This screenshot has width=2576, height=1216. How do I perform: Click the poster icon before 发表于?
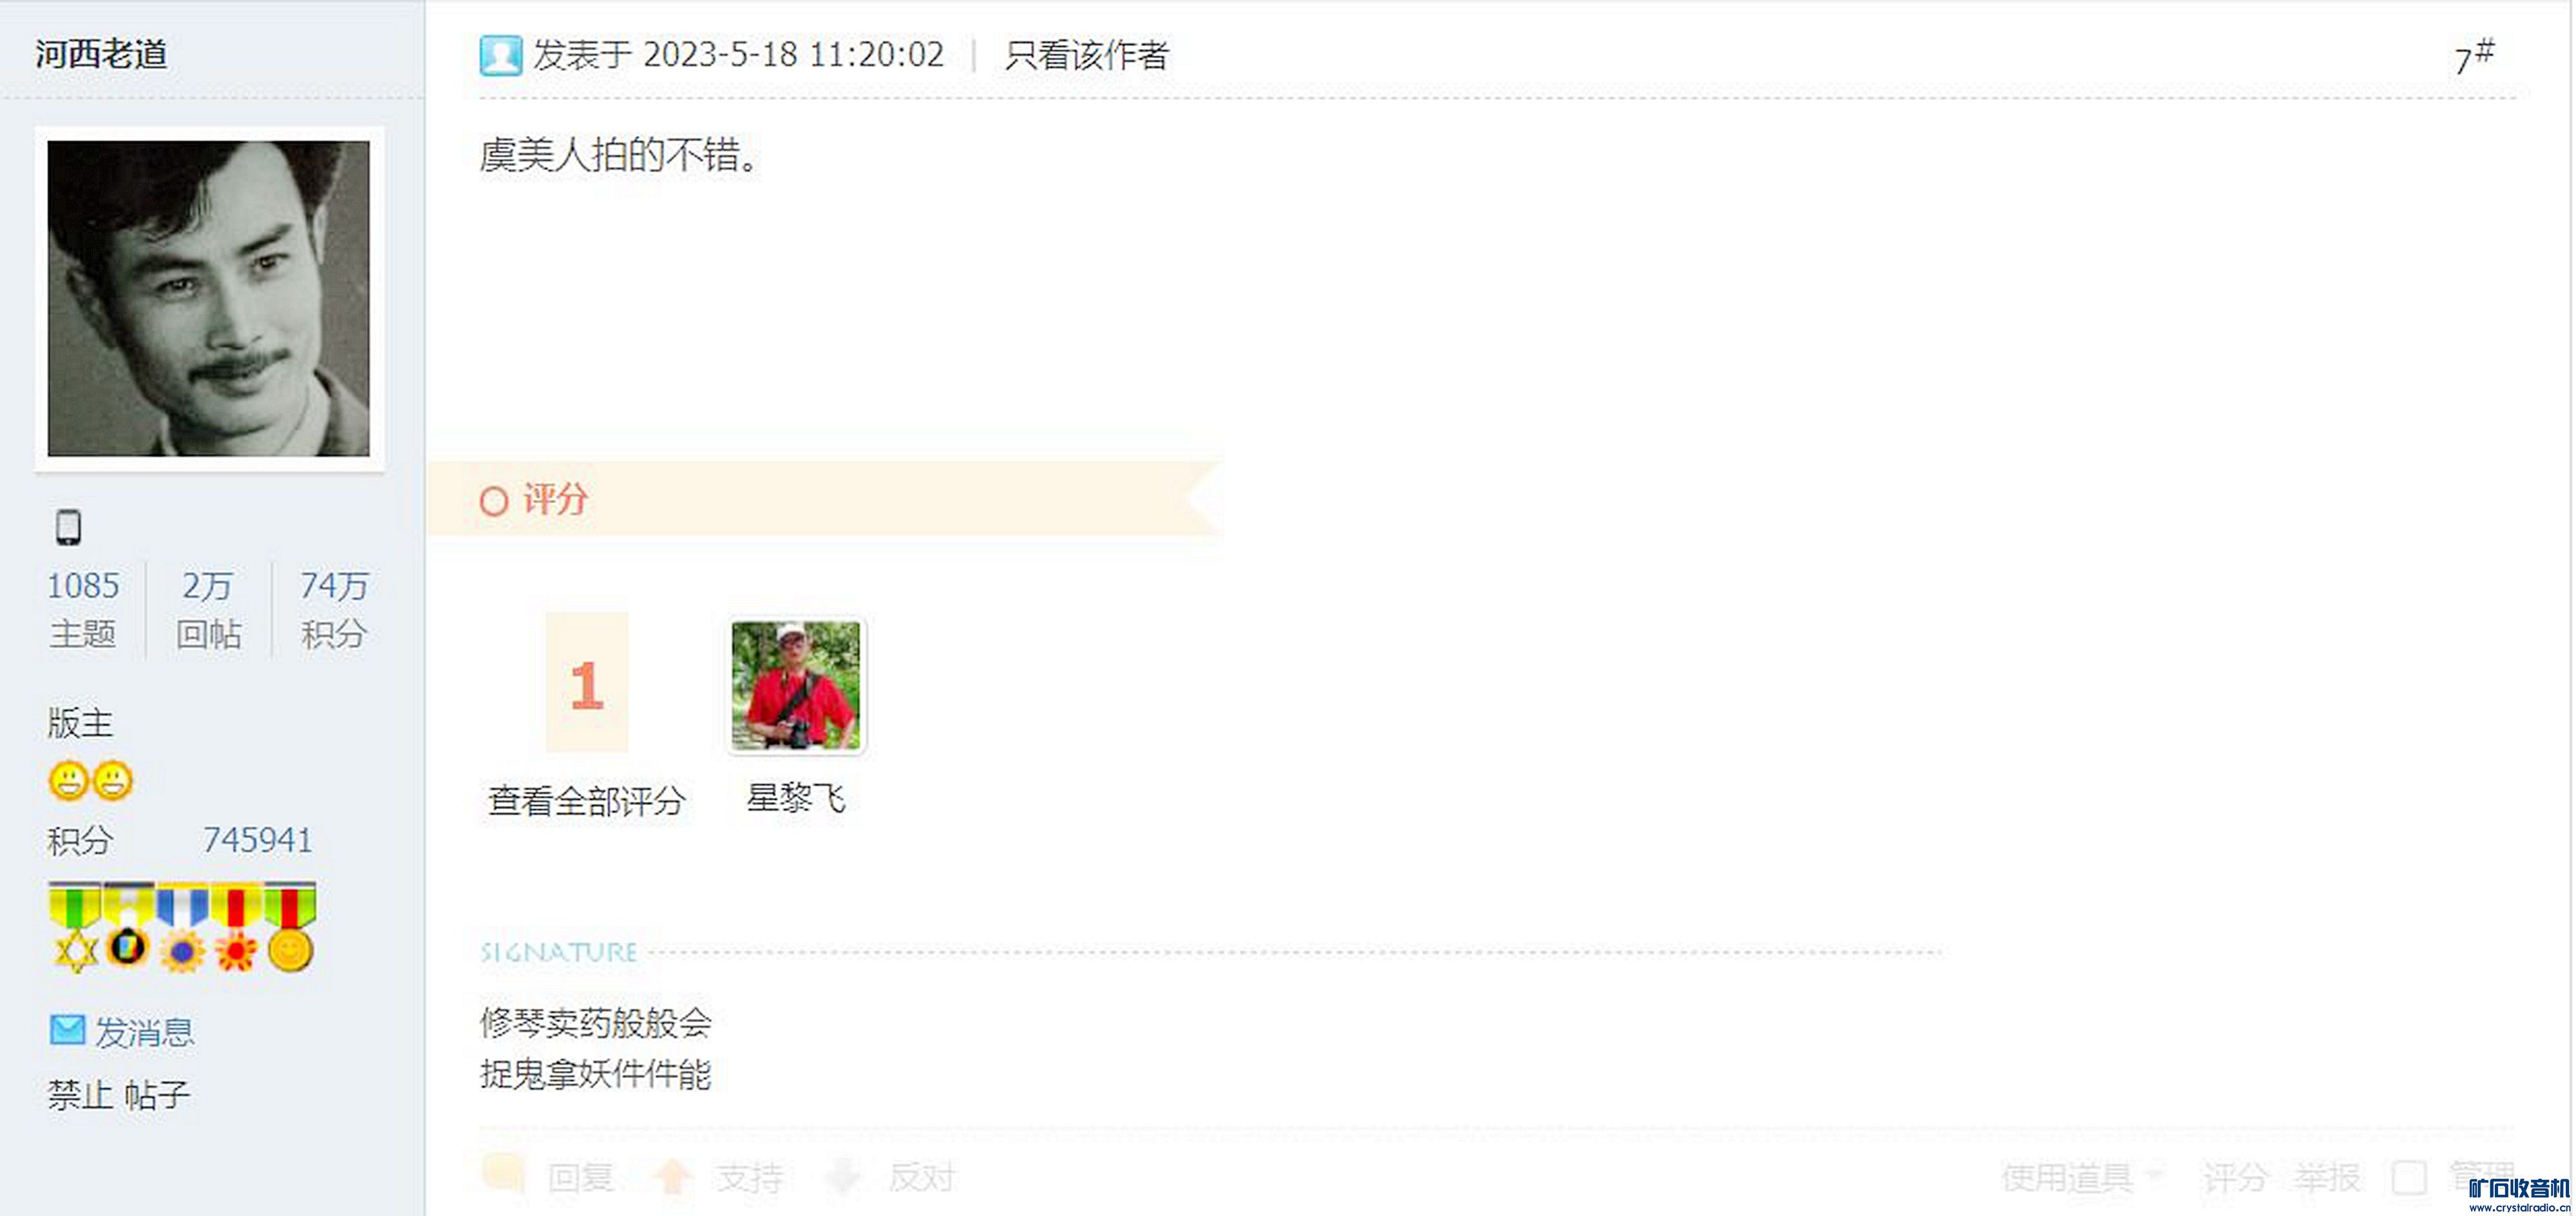(x=501, y=56)
